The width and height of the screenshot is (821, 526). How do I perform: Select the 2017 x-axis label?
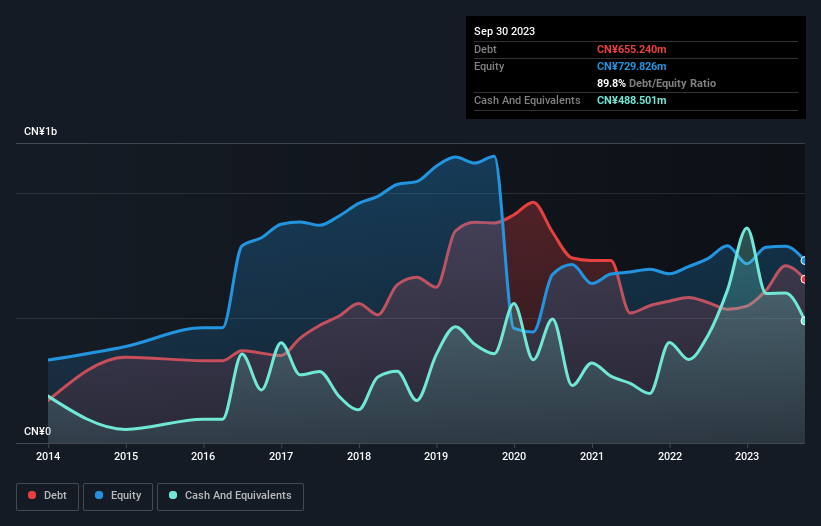(281, 456)
